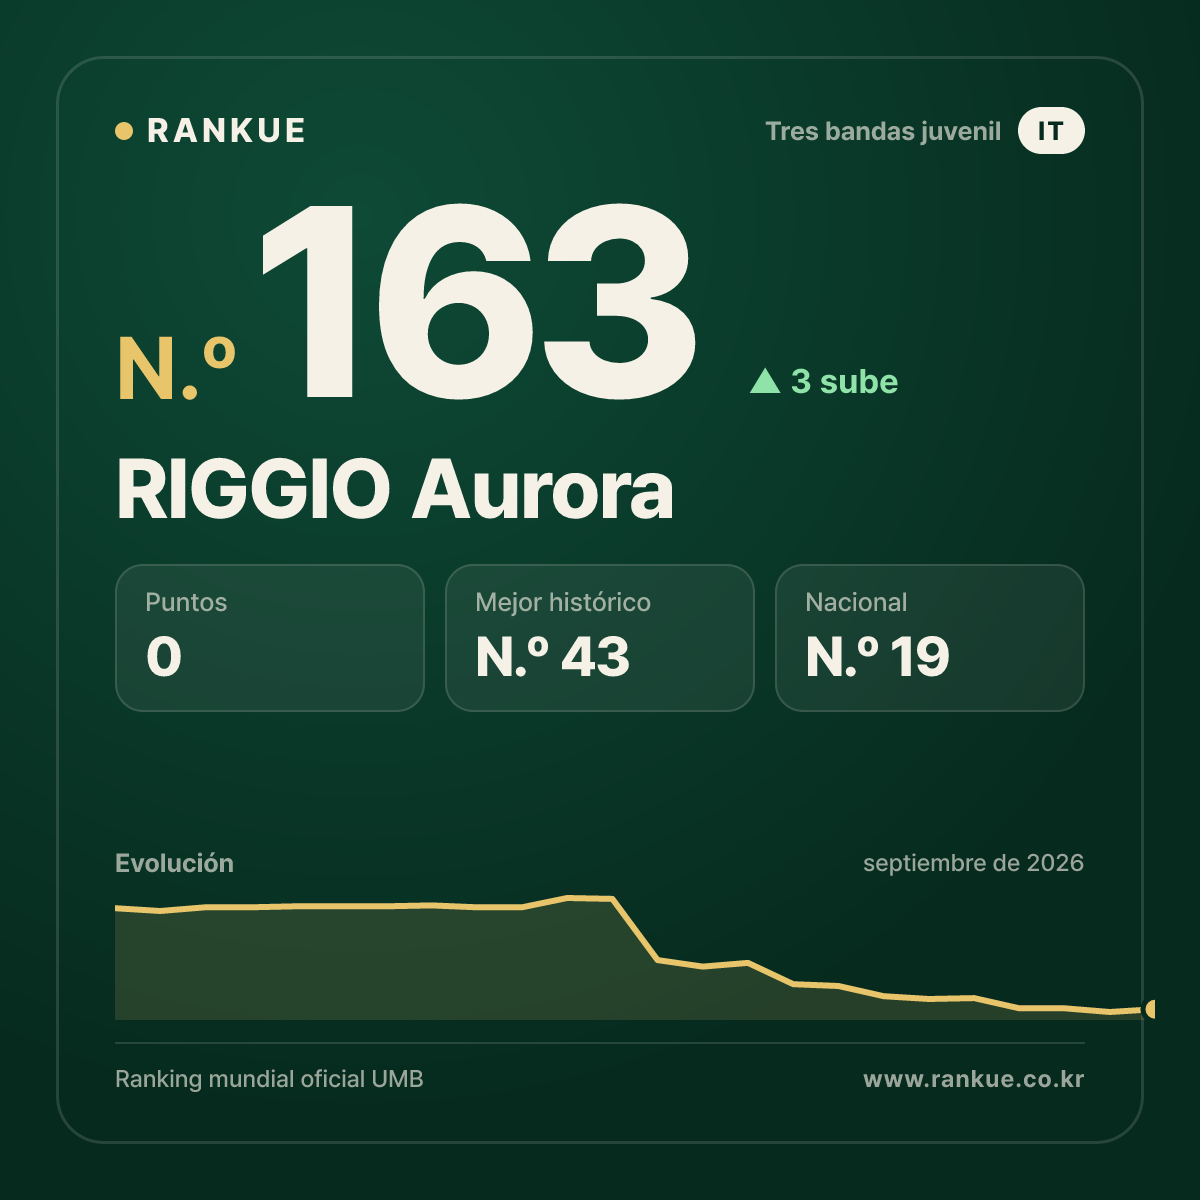Open the www.rankue.co.kr link
This screenshot has width=1200, height=1200.
[x=974, y=1079]
